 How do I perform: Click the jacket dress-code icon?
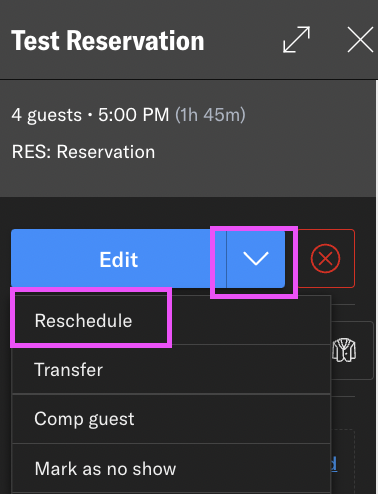click(x=344, y=350)
